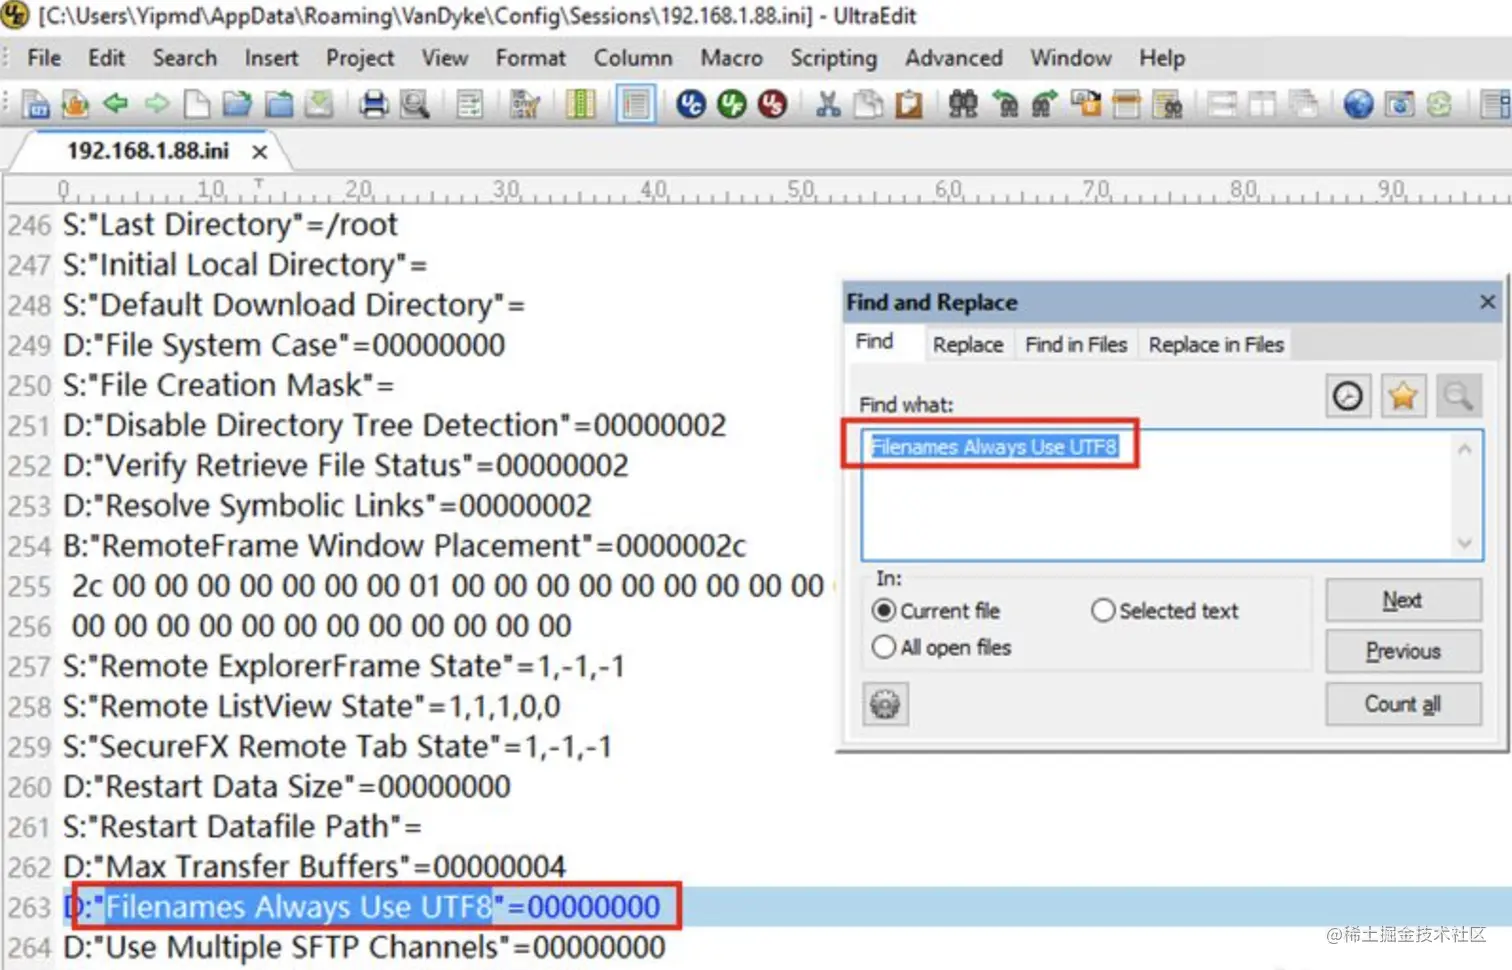Image resolution: width=1512 pixels, height=970 pixels.
Task: Click the globe browser icon in toolbar
Action: 1358,103
